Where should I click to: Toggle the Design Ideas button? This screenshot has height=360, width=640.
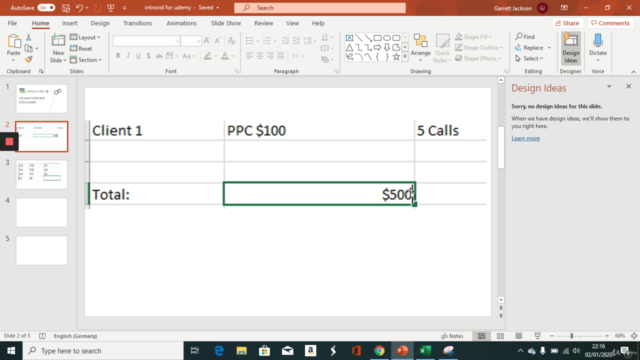[571, 48]
